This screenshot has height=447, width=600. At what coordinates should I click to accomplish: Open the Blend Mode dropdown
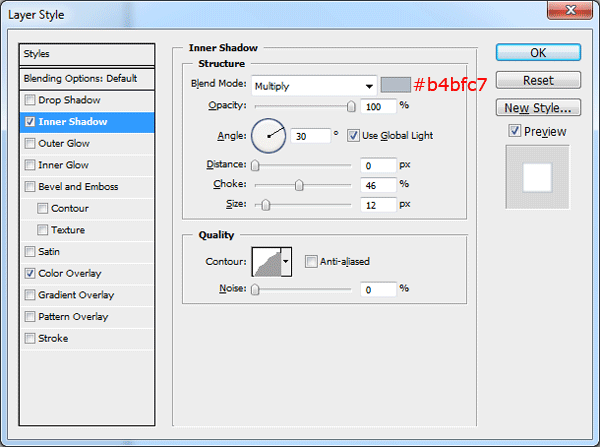tap(314, 85)
